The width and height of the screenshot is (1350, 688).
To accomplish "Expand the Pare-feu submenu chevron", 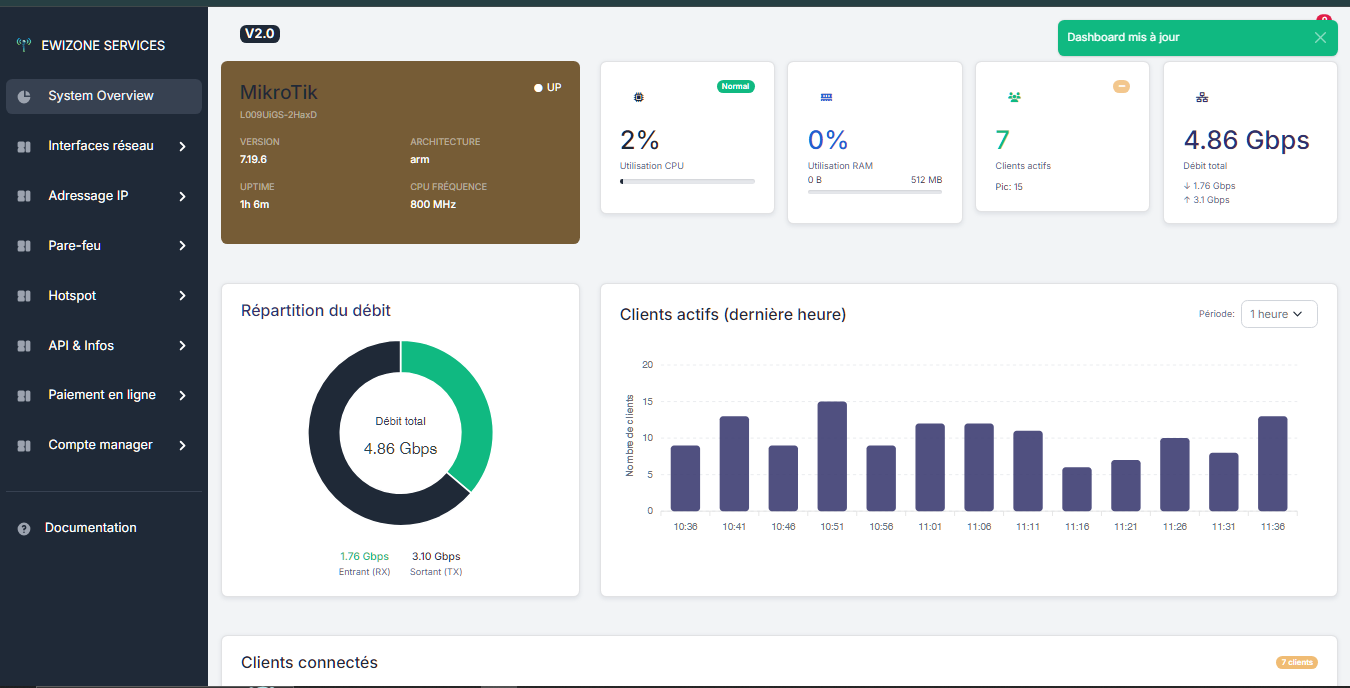I will coord(182,246).
